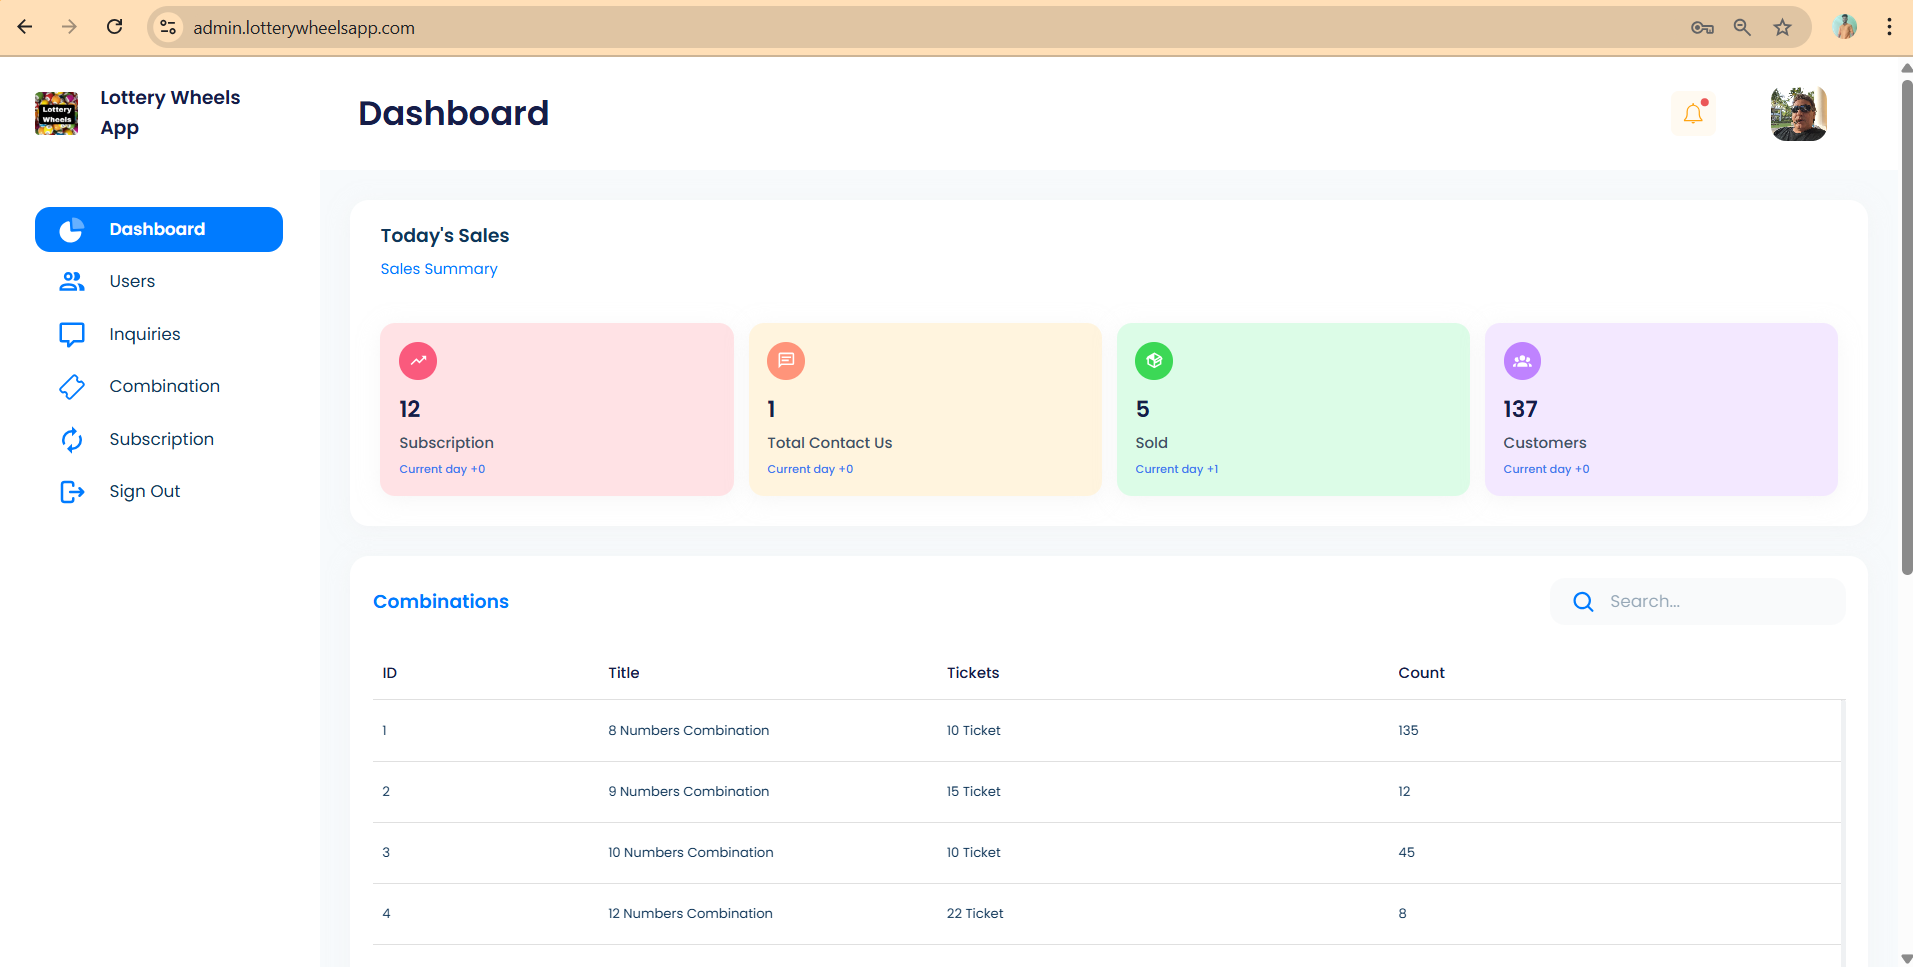Click the Dashboard pie chart icon
1913x967 pixels.
pos(71,230)
